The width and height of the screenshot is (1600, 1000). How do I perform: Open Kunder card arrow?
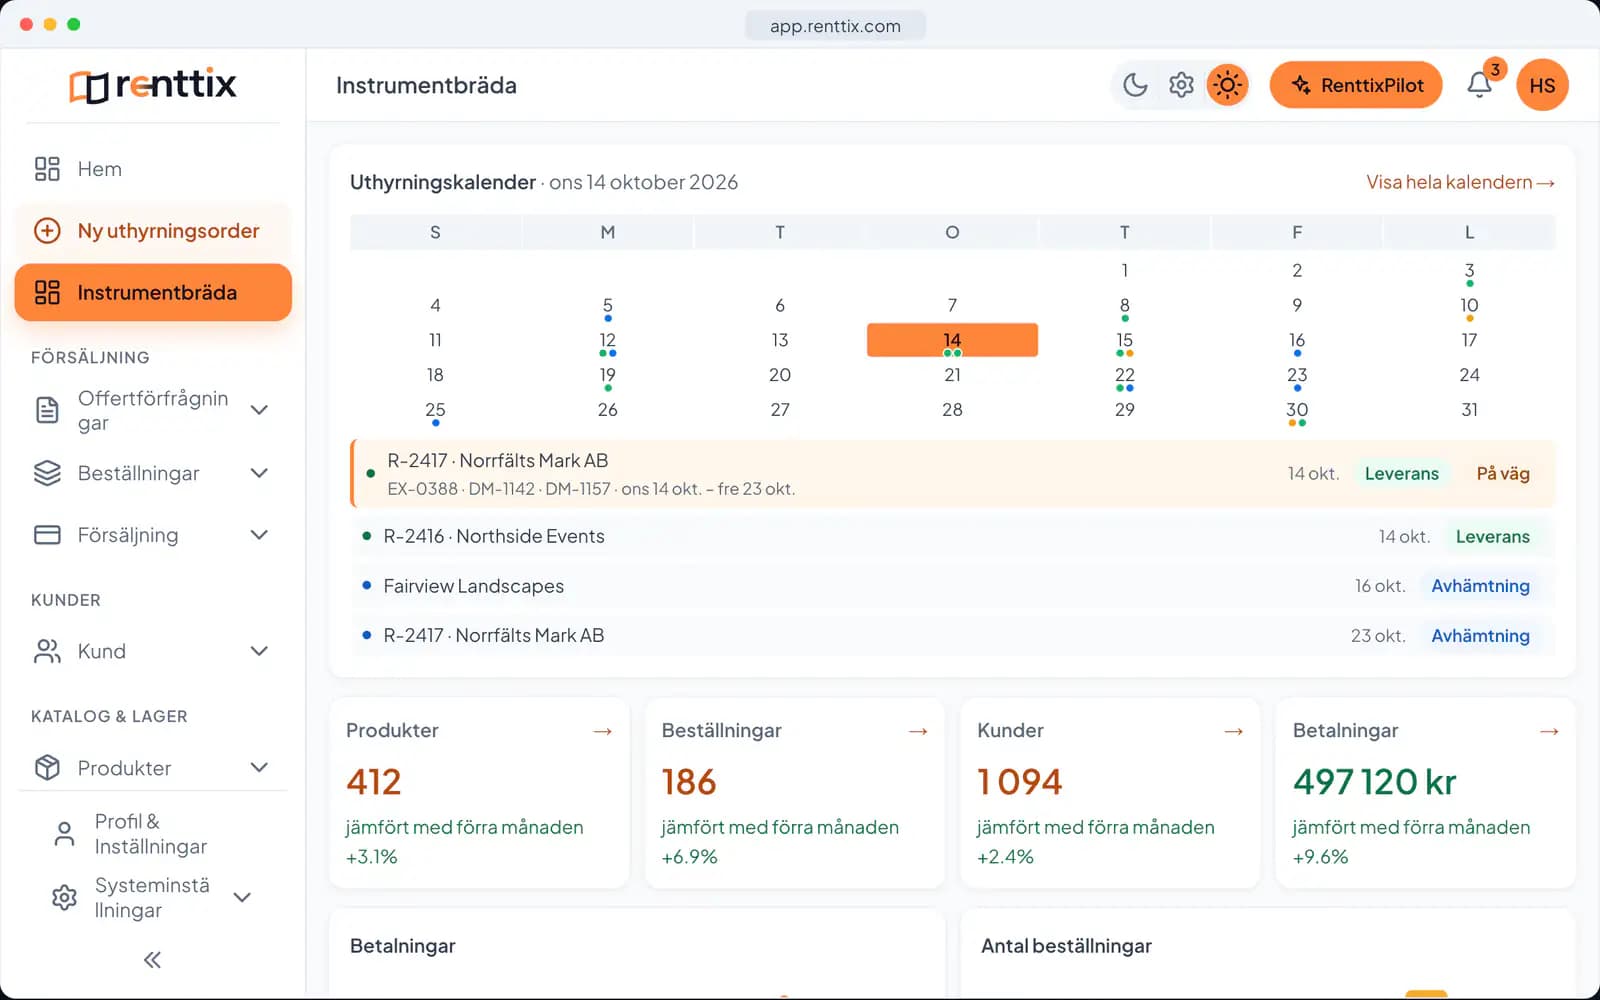click(x=1233, y=732)
